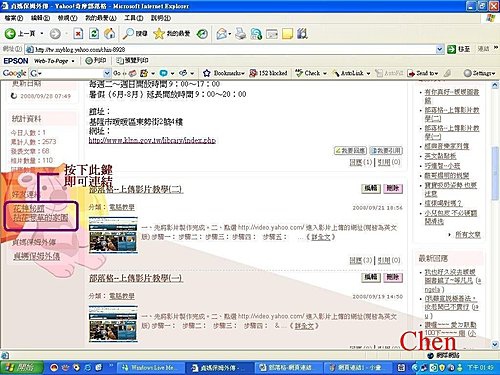Open the 貞媽保姆外傳 sidebar link
The width and height of the screenshot is (500, 375).
[37, 256]
